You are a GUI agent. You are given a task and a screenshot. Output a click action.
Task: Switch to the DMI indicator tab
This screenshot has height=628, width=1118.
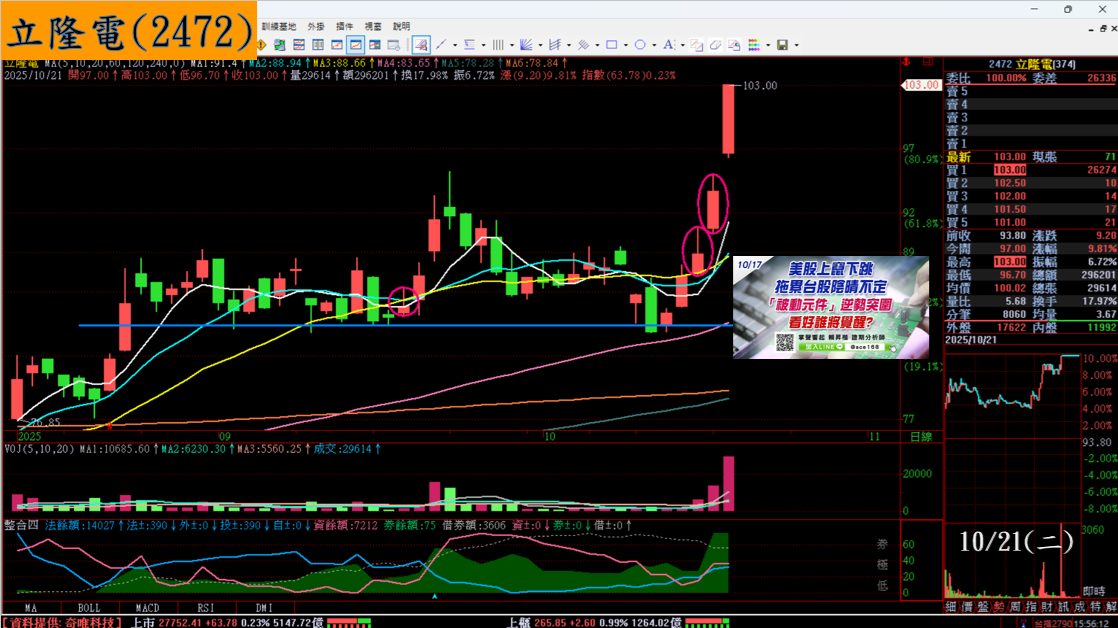(265, 608)
